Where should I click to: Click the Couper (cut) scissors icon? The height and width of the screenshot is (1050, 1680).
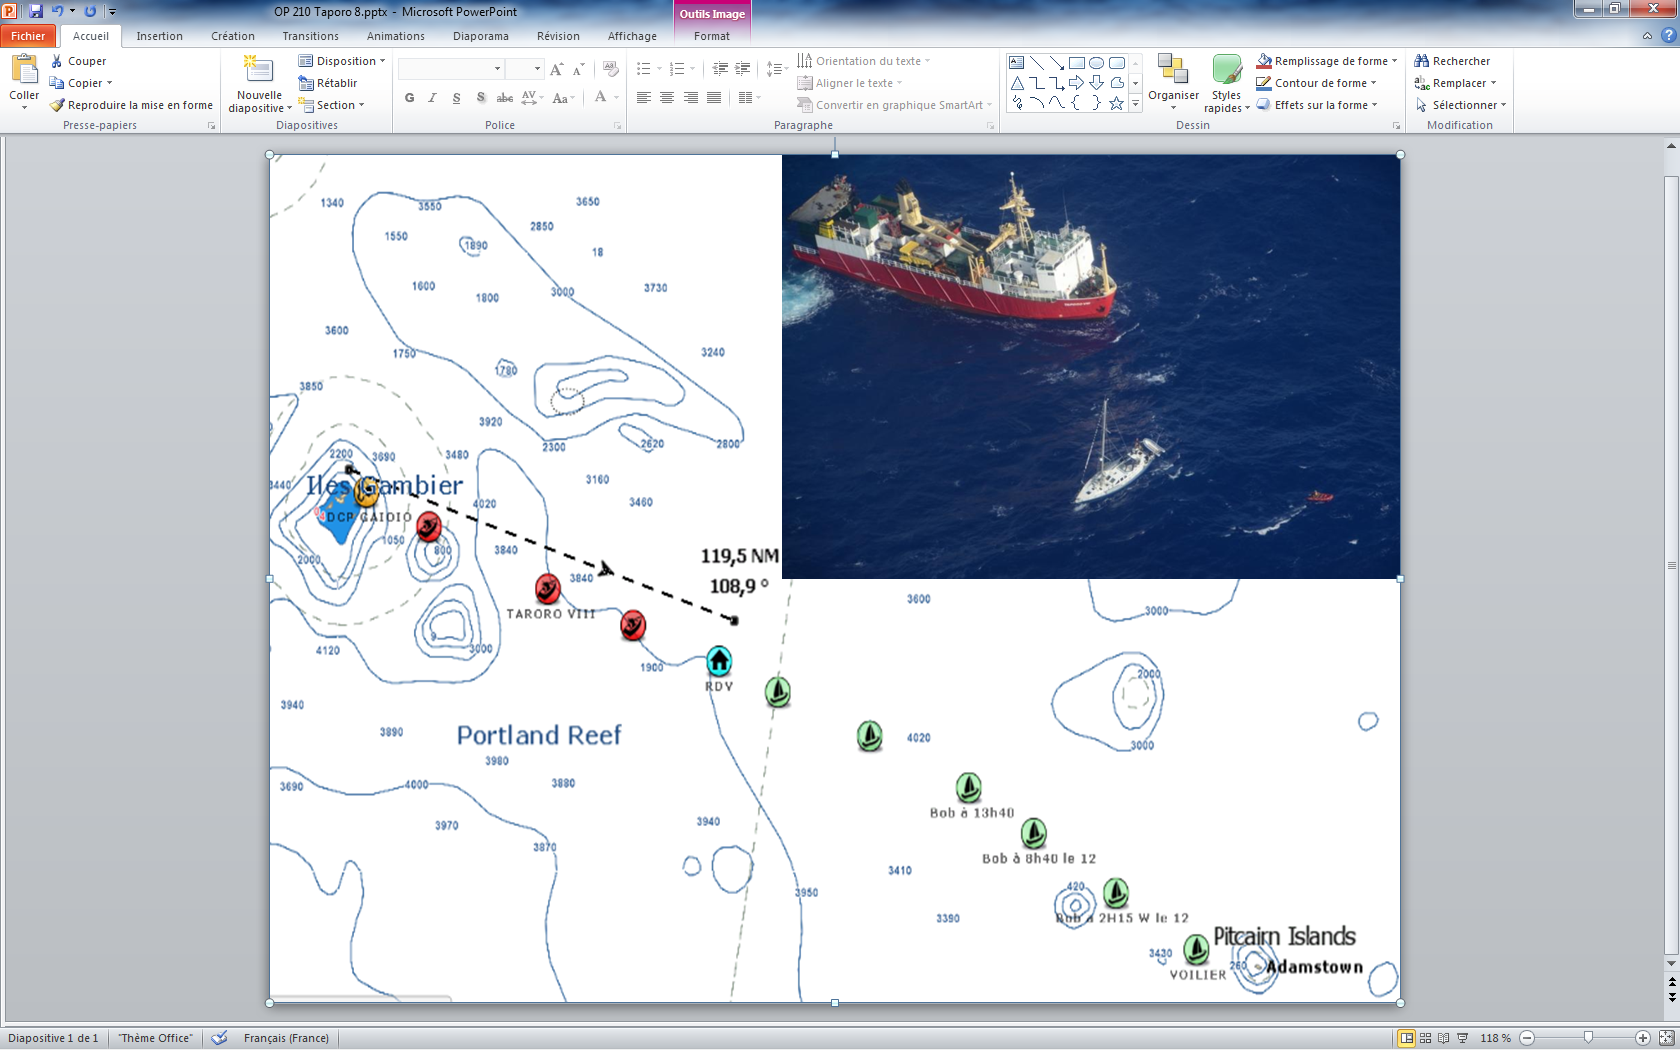coord(57,61)
